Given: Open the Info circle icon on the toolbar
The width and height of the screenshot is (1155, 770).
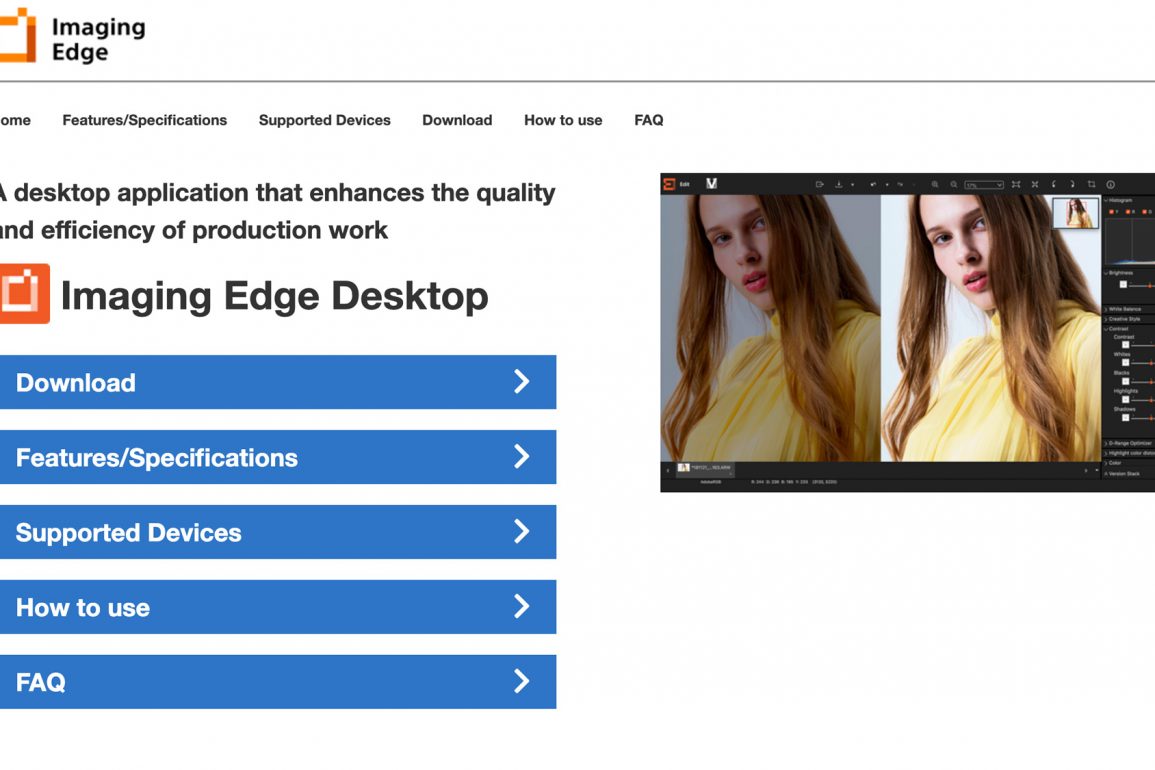Looking at the screenshot, I should 1110,184.
